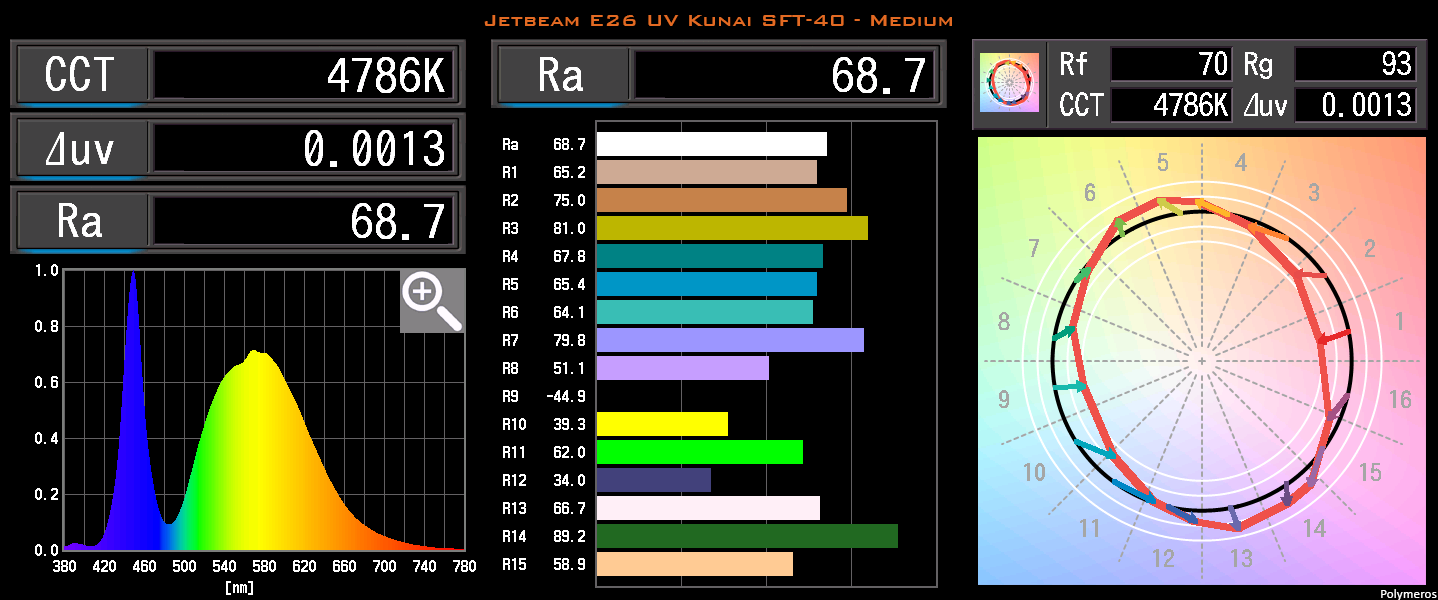This screenshot has width=1438, height=600.
Task: Select the white Ra swatch bar
Action: (x=710, y=144)
